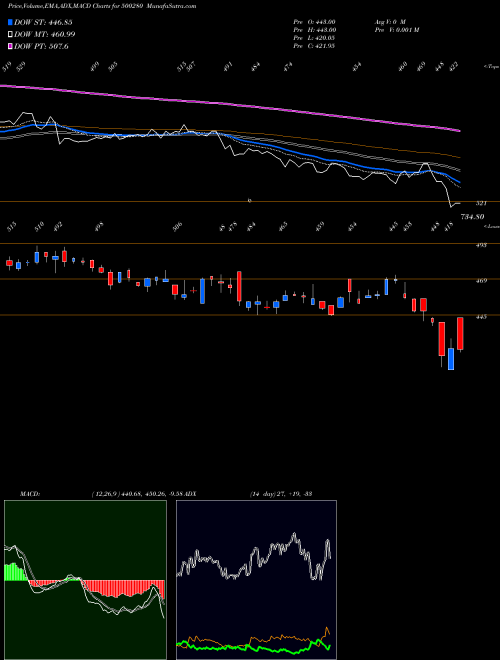Click the chart title mentioning MunafaSutra.com
This screenshot has height=660, width=500.
tap(102, 6)
